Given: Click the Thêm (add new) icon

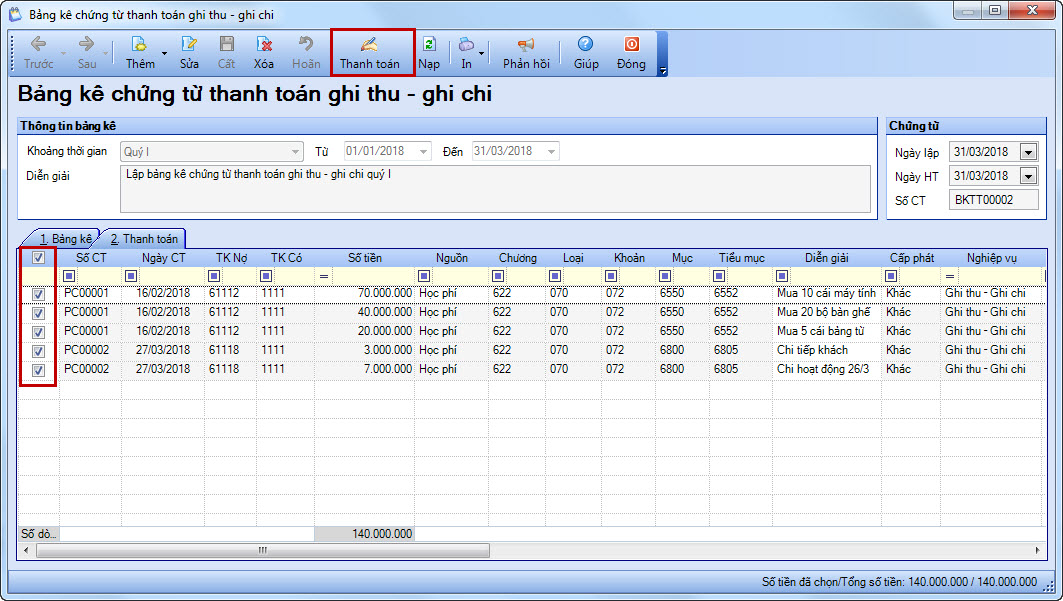Looking at the screenshot, I should [x=139, y=44].
